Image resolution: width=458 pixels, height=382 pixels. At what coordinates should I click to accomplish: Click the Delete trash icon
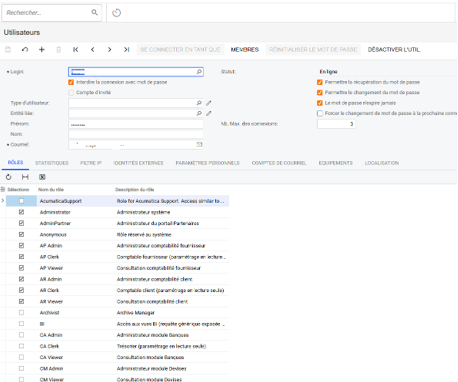[59, 50]
